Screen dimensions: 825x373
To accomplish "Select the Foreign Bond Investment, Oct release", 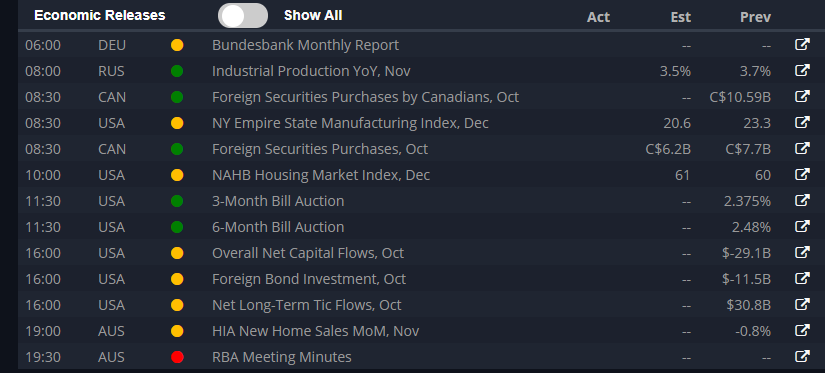I will click(x=421, y=279).
